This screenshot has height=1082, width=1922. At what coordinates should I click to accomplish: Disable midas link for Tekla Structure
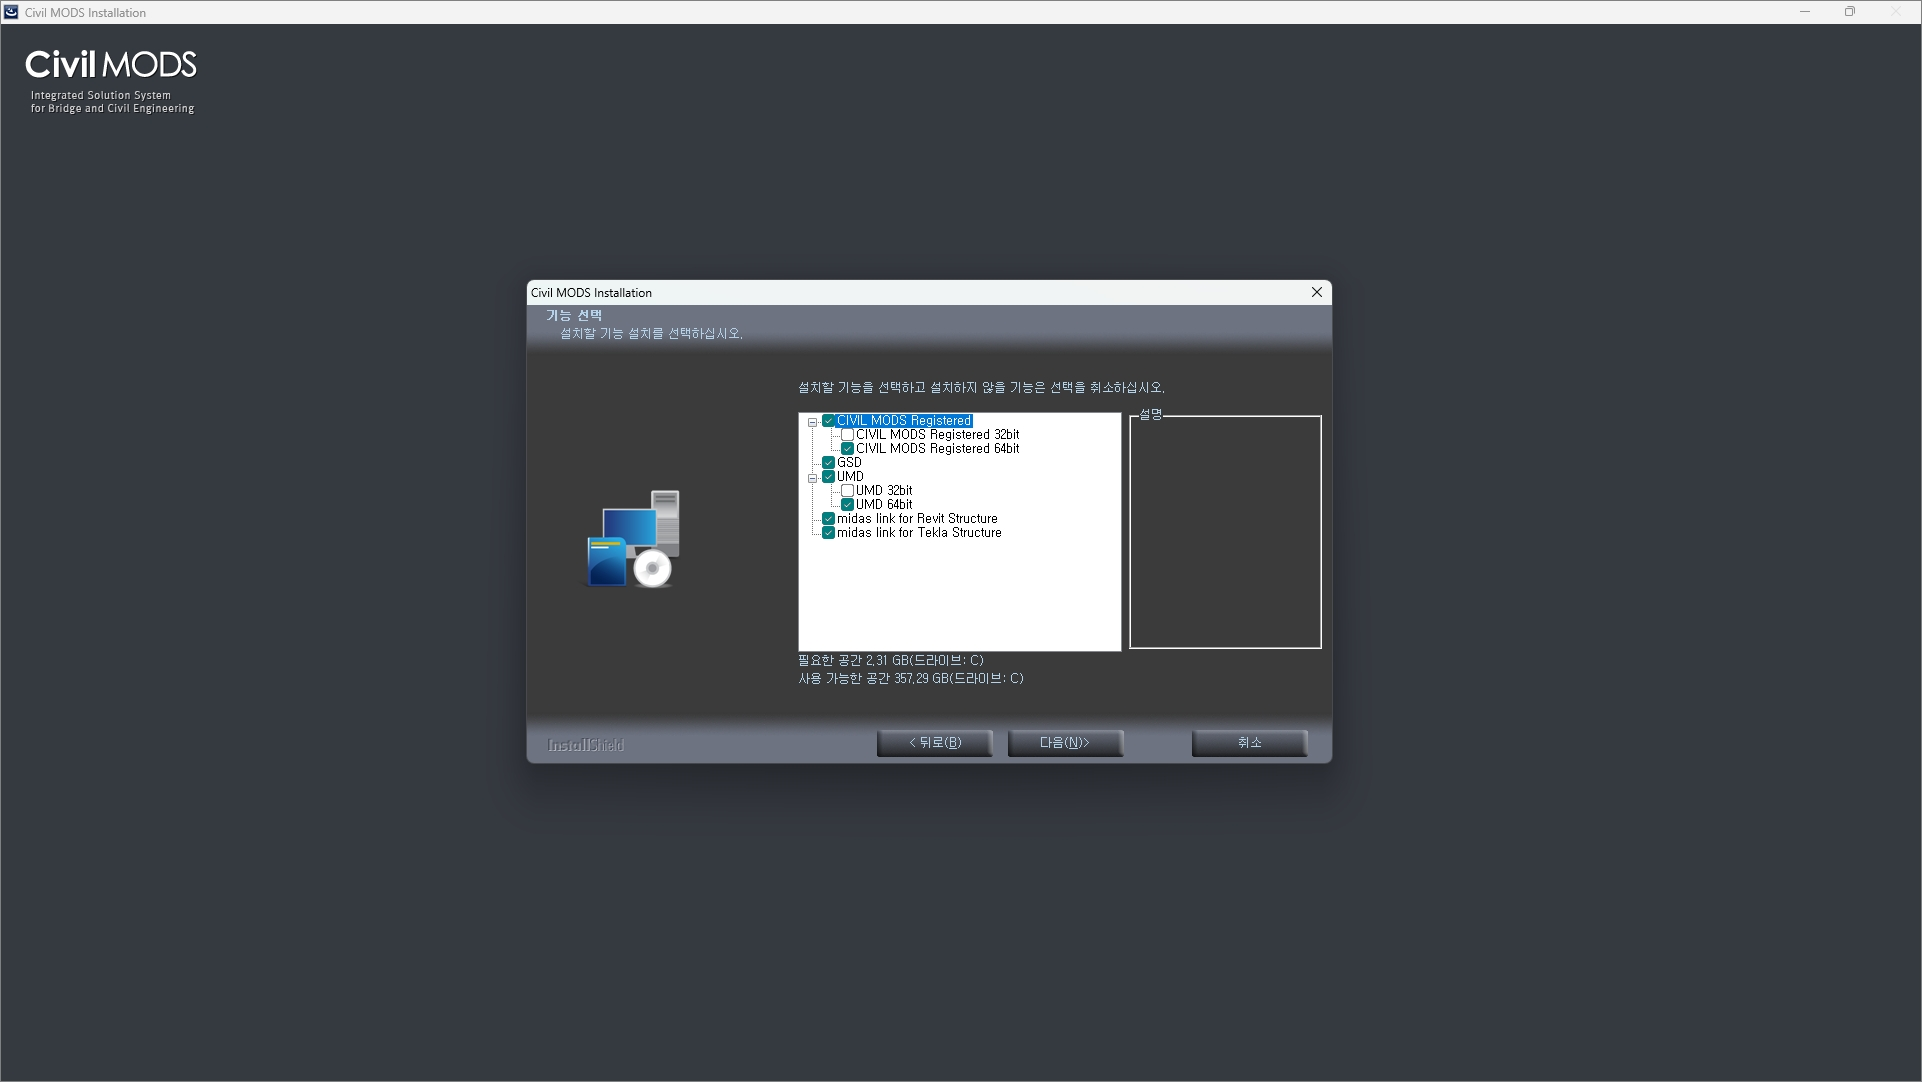(x=828, y=533)
